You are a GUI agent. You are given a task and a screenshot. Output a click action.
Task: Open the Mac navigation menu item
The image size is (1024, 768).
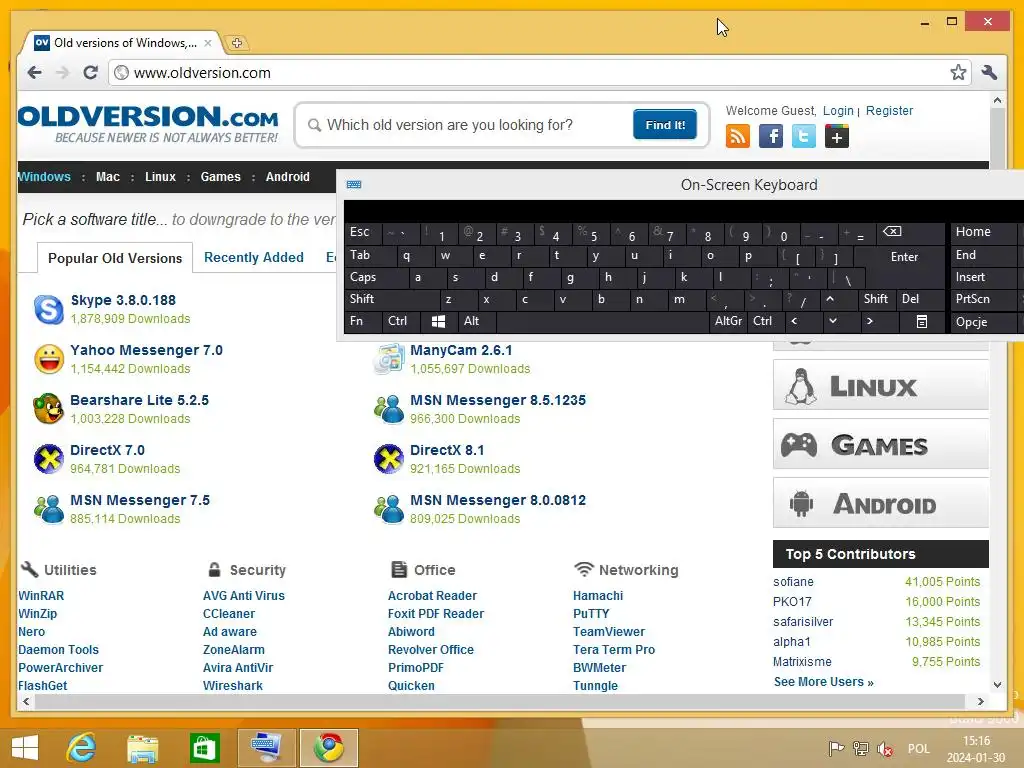[108, 177]
